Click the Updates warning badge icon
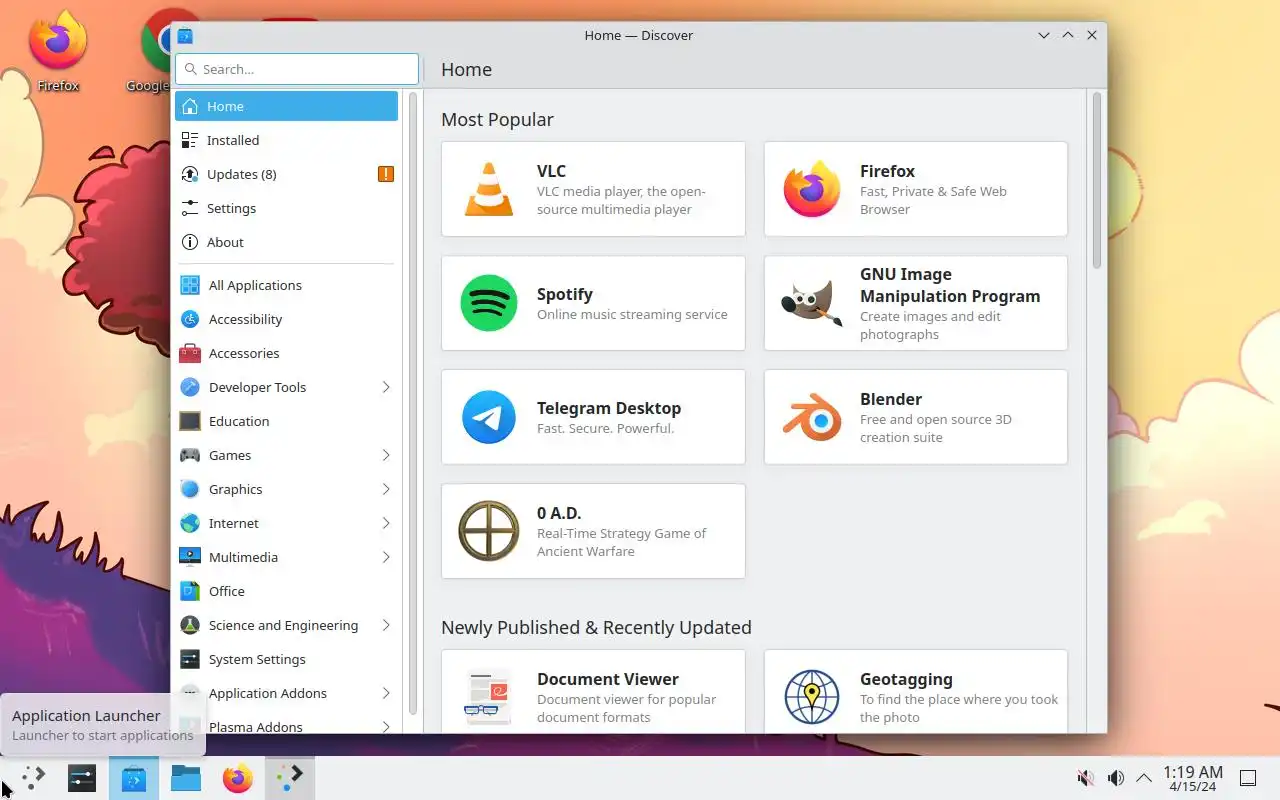Screen dimensions: 1280x800 pos(386,174)
